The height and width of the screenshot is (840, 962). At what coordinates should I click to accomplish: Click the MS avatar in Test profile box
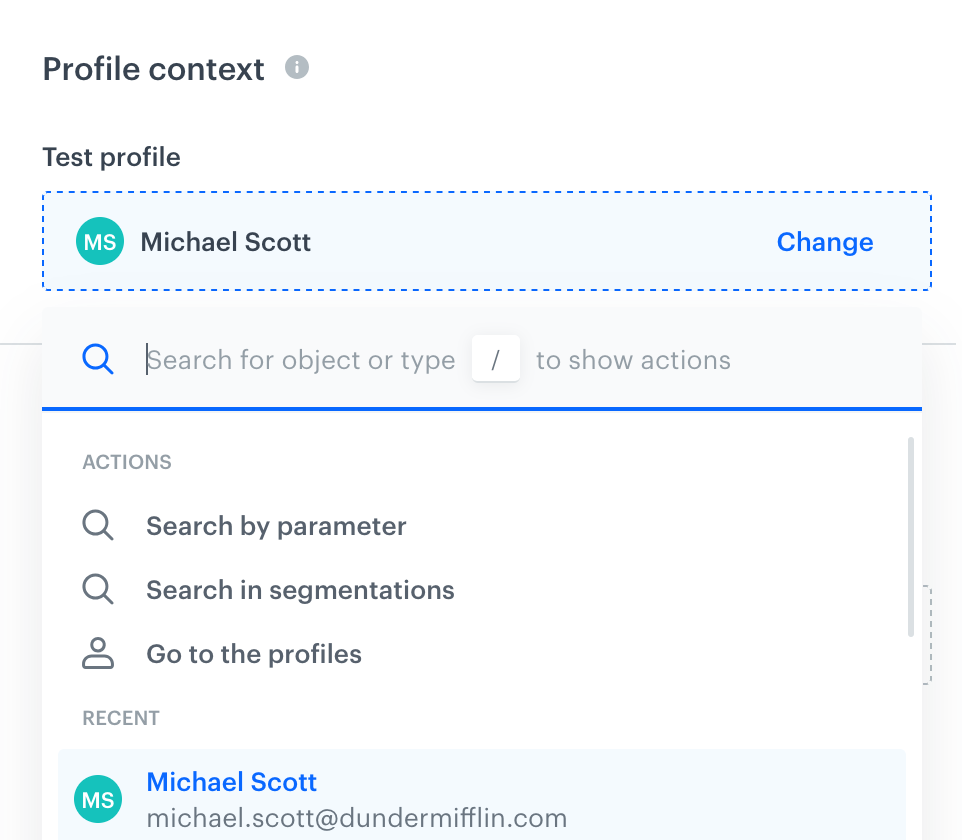100,242
